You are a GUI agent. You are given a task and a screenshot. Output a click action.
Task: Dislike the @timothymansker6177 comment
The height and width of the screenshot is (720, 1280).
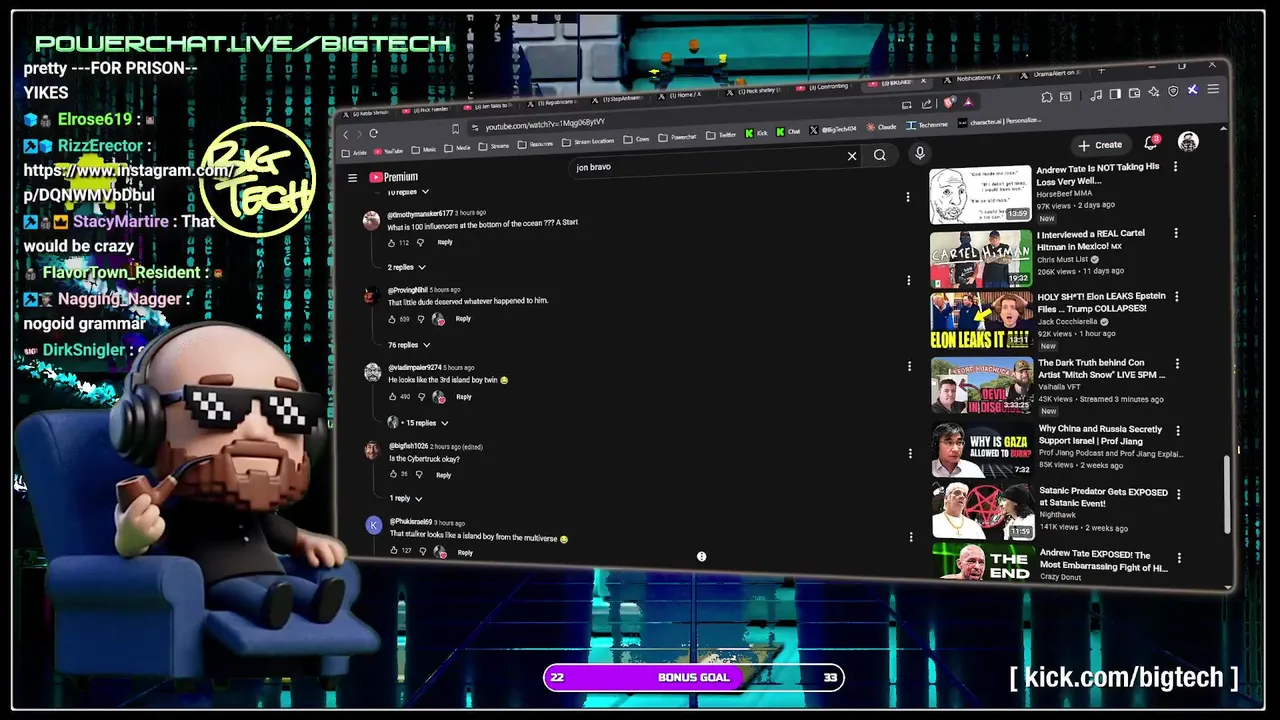pyautogui.click(x=420, y=242)
